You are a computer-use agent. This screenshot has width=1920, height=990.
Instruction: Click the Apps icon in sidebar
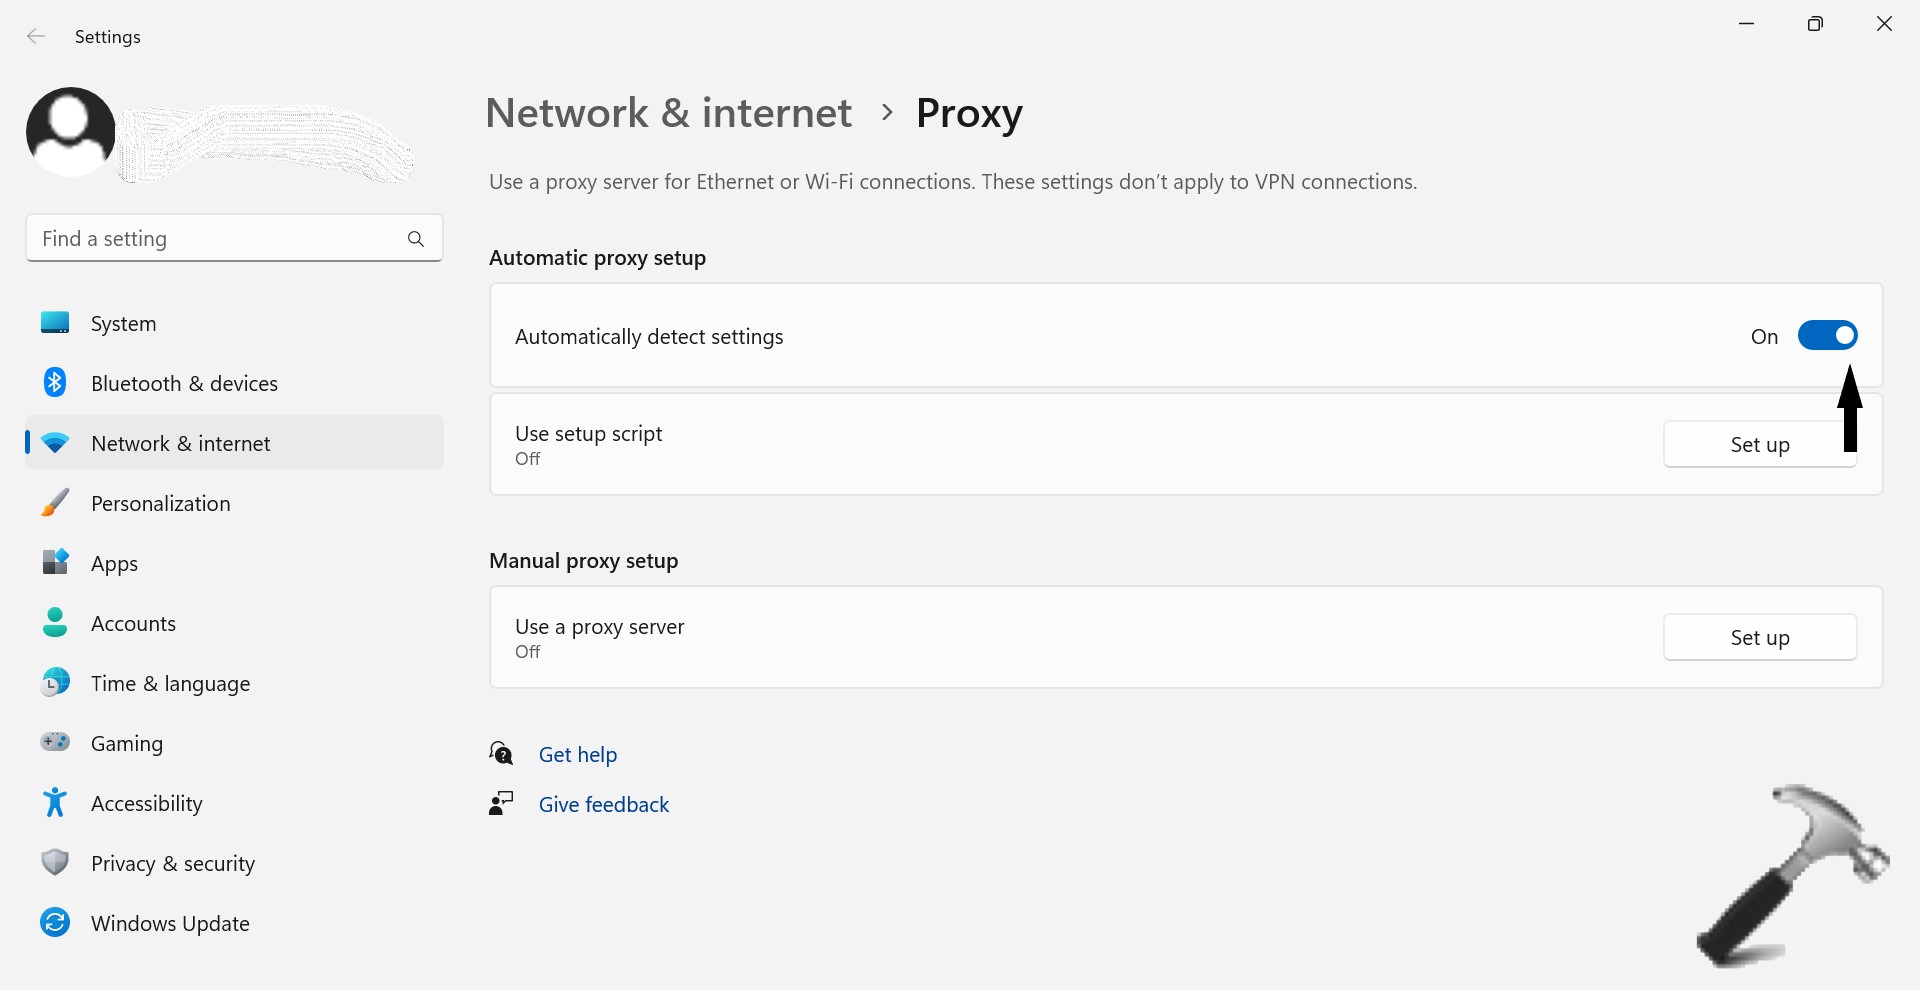coord(55,563)
